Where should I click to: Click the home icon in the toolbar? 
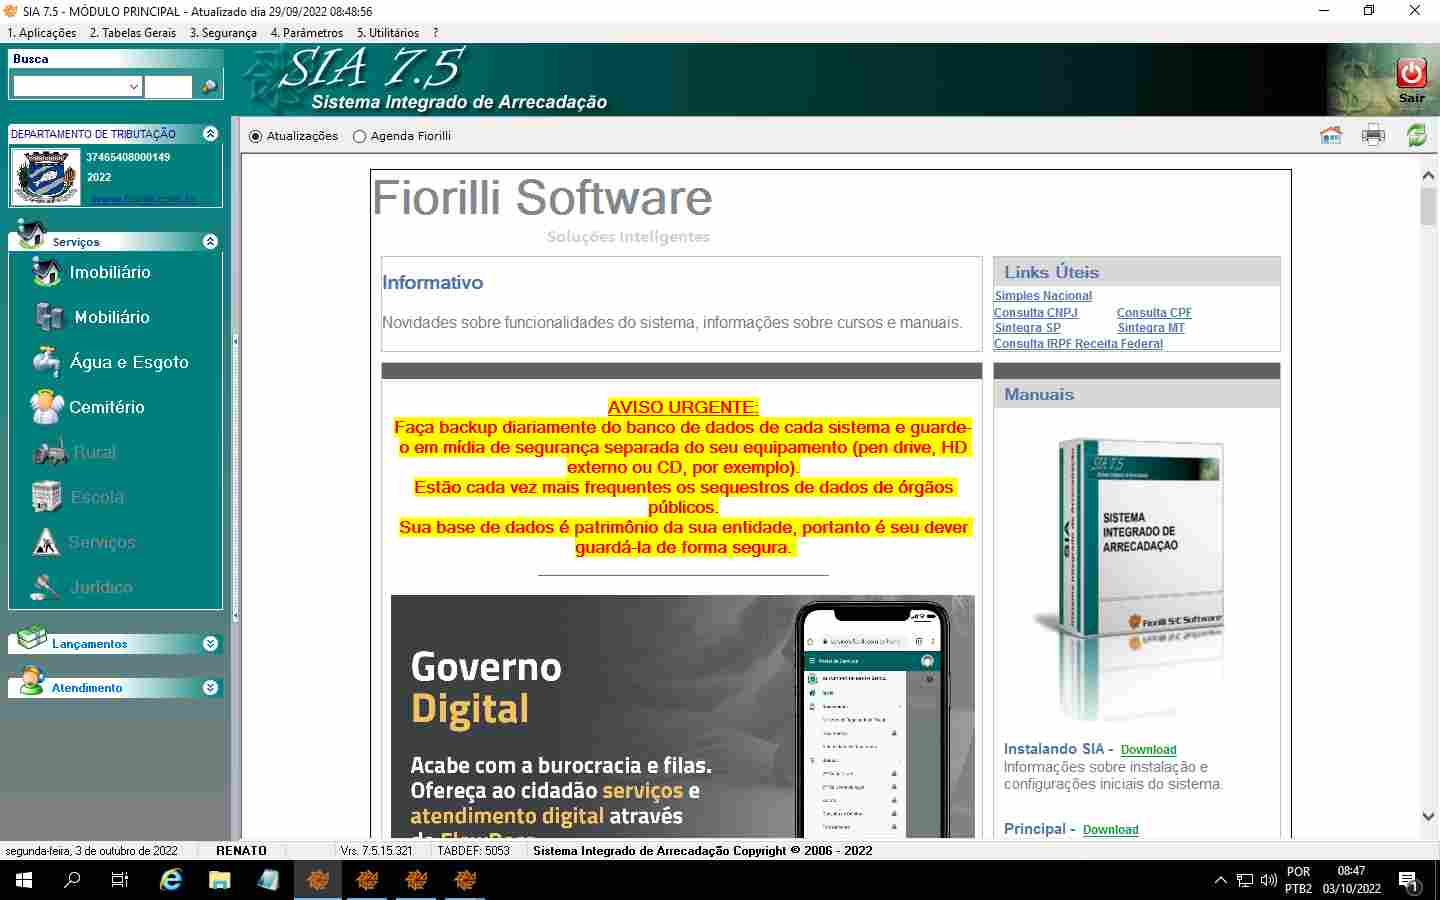pyautogui.click(x=1330, y=135)
